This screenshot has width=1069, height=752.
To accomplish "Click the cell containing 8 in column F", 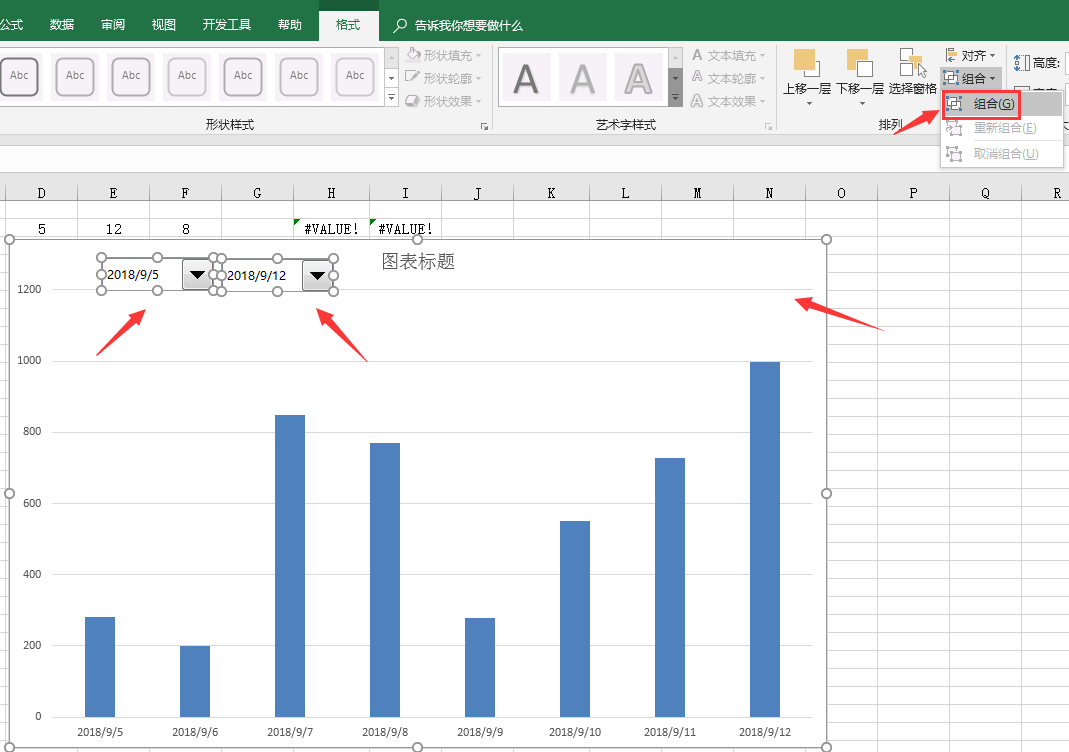I will tap(185, 229).
